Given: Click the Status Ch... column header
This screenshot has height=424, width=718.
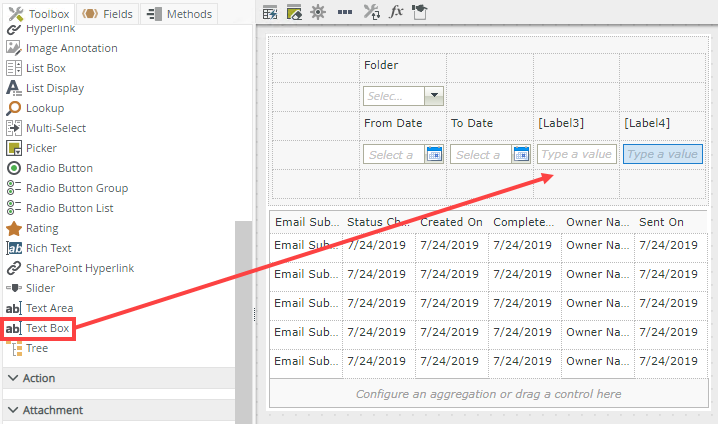Looking at the screenshot, I should tap(379, 222).
